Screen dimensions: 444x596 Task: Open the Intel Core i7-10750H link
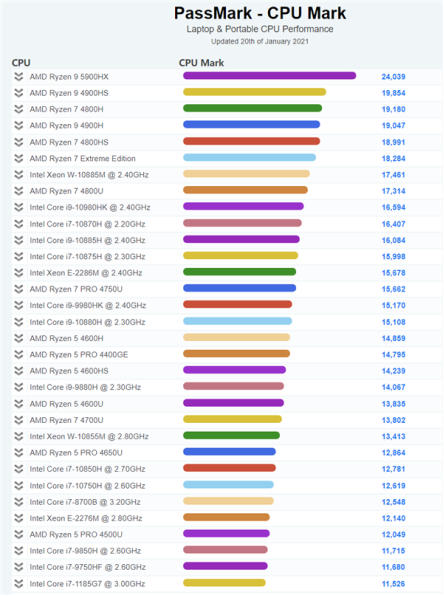tap(87, 486)
